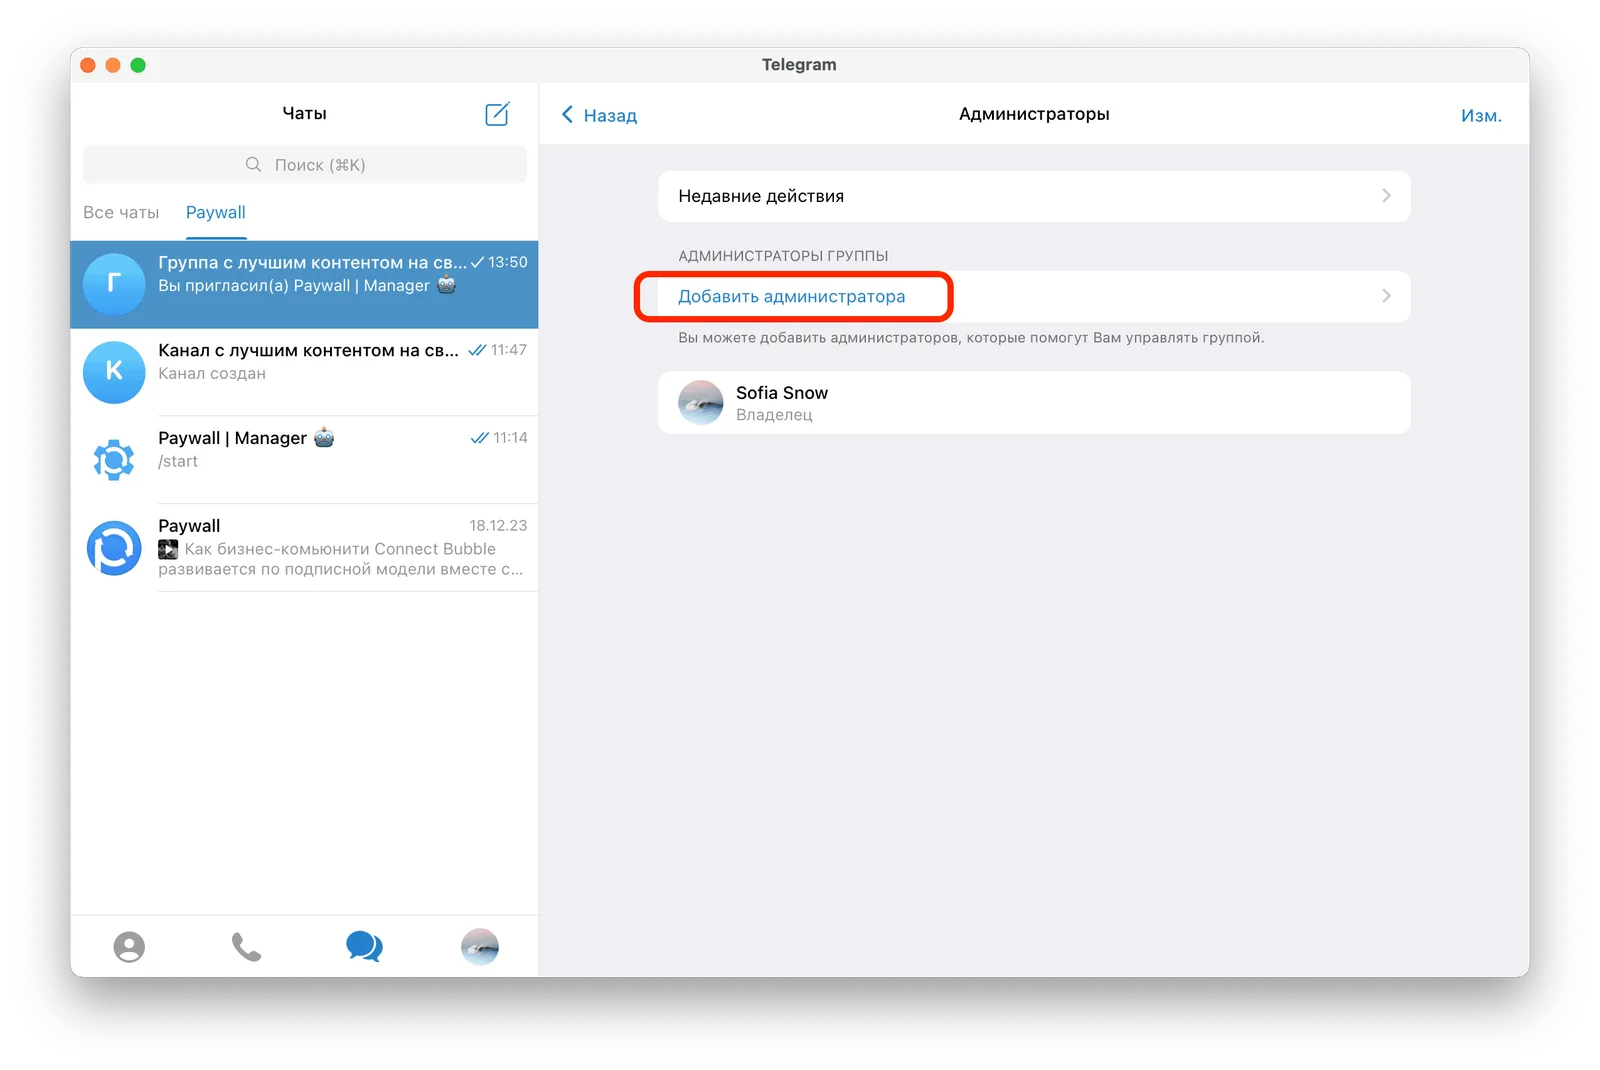Open the Группа с лучшим контентом chat
Viewport: 1600px width, 1070px height.
pos(304,284)
